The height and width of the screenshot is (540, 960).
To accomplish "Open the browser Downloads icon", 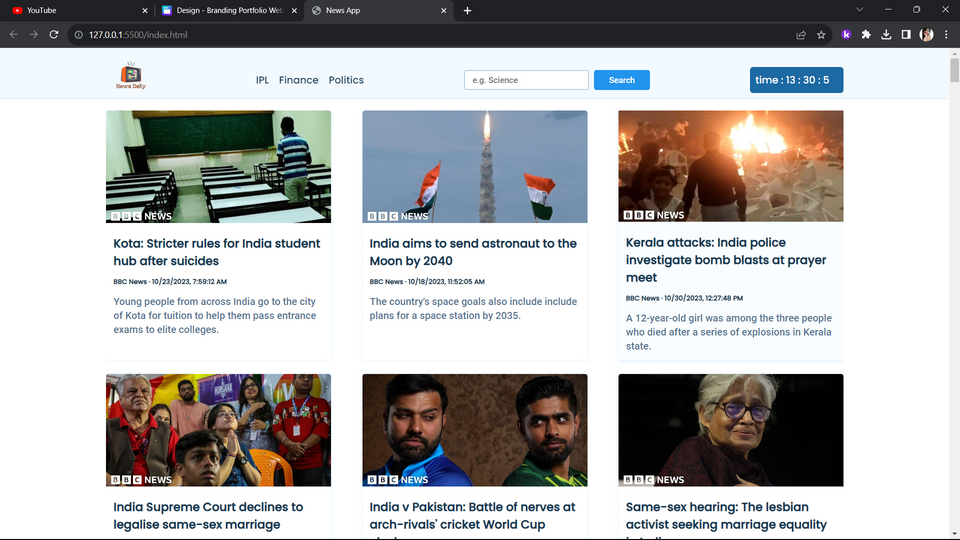I will click(886, 35).
